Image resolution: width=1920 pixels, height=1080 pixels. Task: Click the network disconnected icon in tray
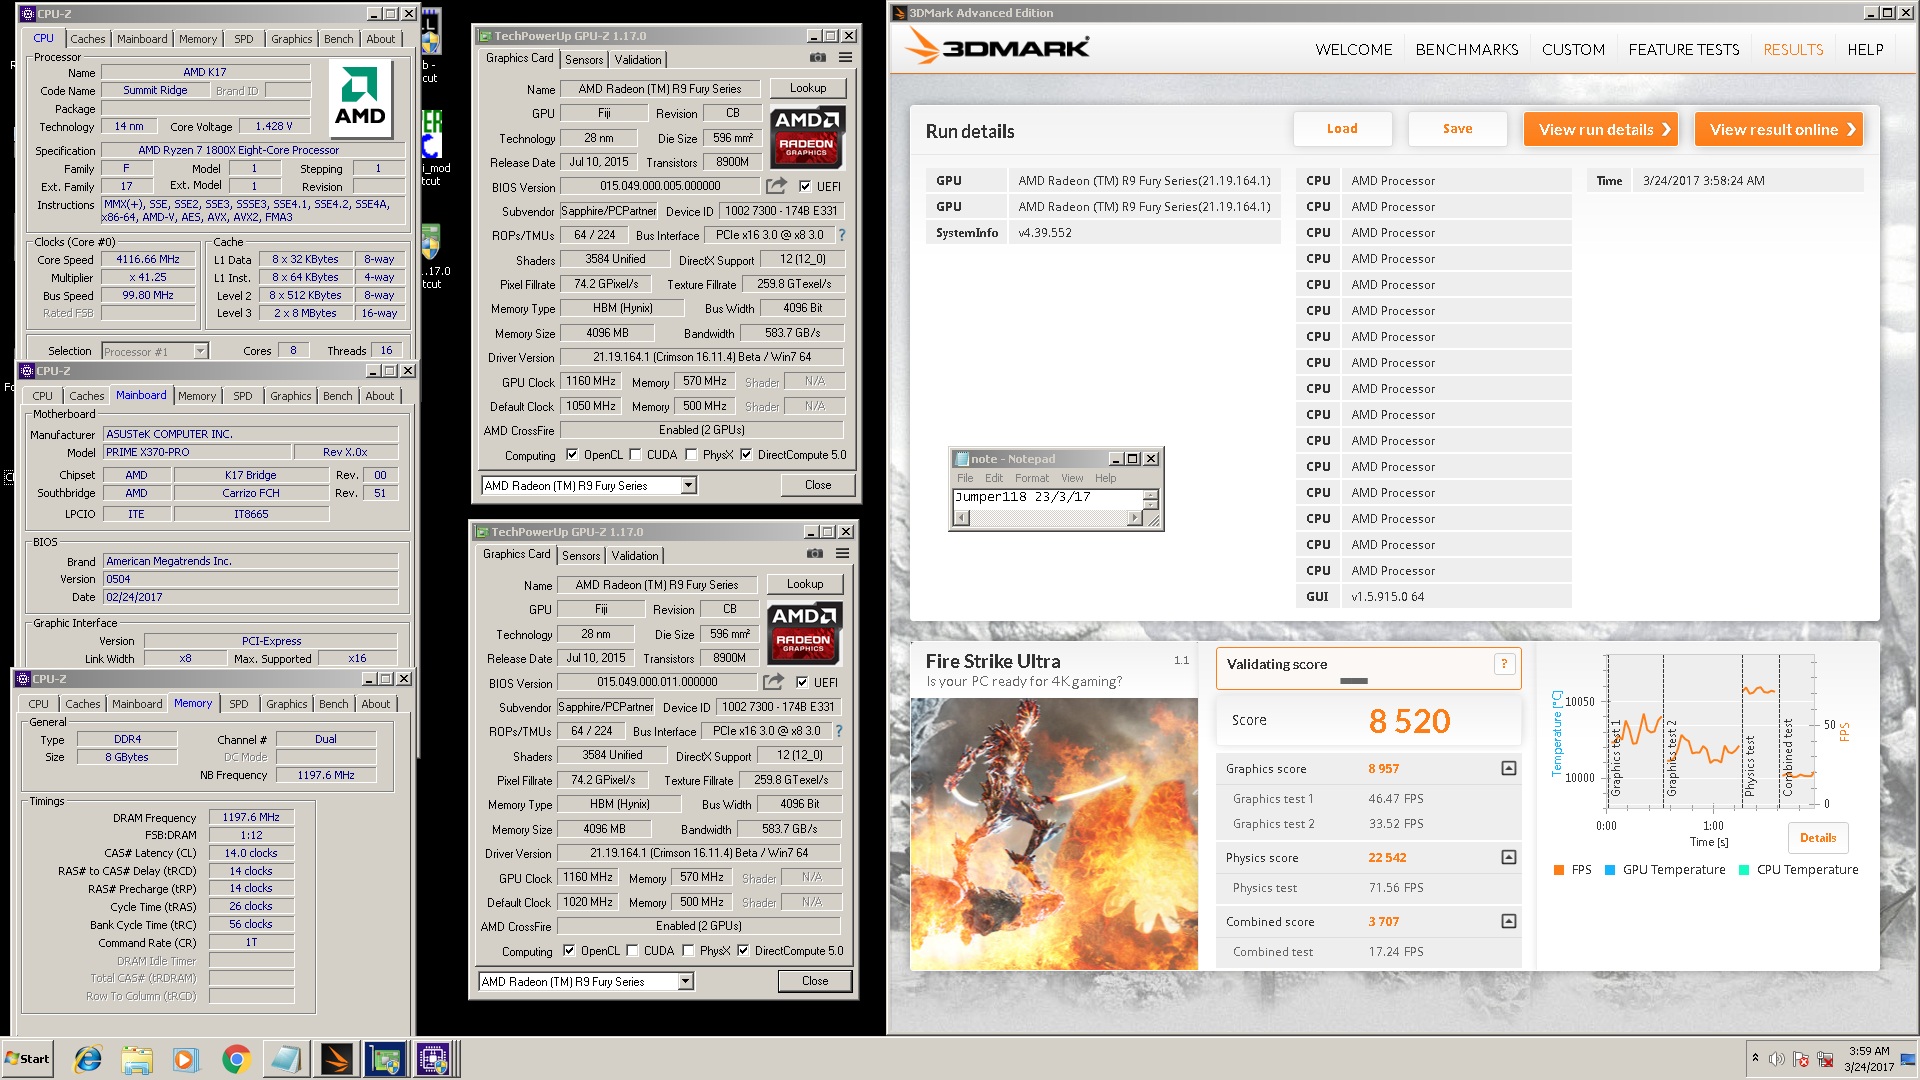(x=1825, y=1059)
